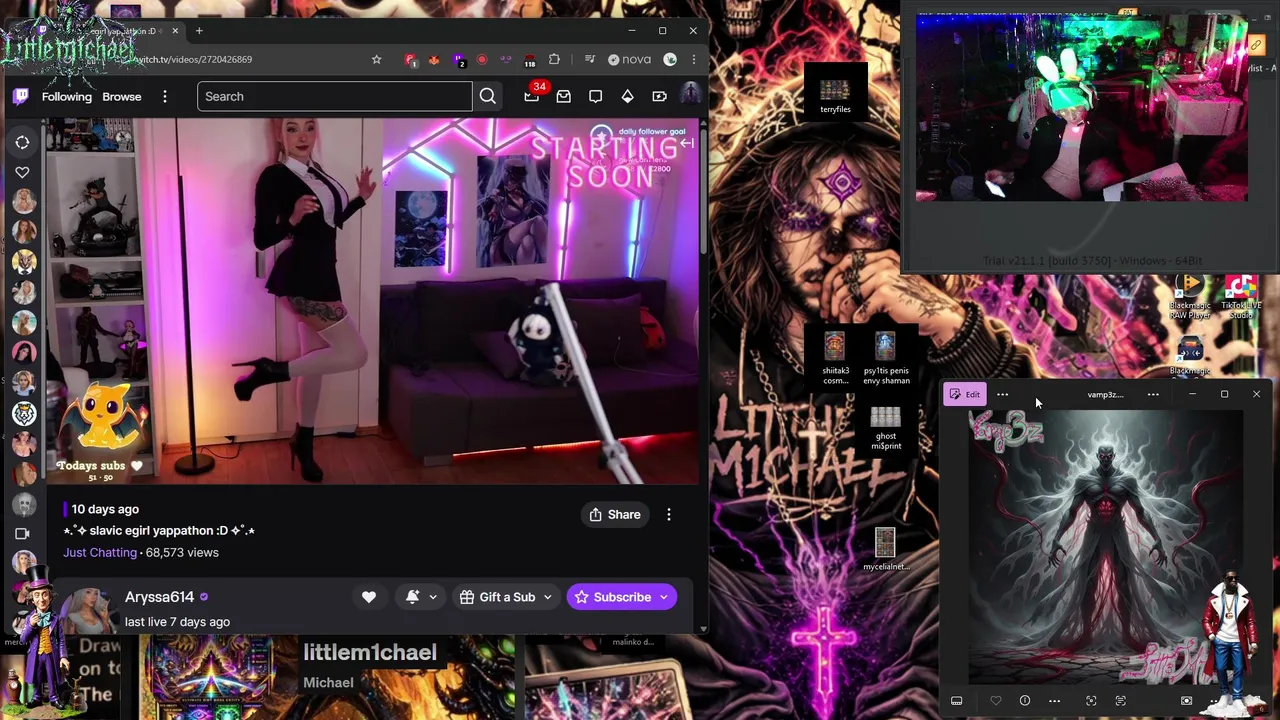Viewport: 1280px width, 720px height.
Task: Open TikTok LIVE Studio desktop shortcut
Action: coord(1241,297)
